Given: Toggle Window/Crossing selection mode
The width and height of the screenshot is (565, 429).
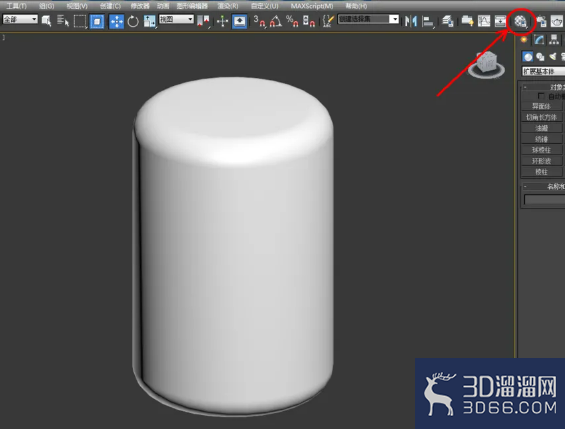Looking at the screenshot, I should [97, 21].
